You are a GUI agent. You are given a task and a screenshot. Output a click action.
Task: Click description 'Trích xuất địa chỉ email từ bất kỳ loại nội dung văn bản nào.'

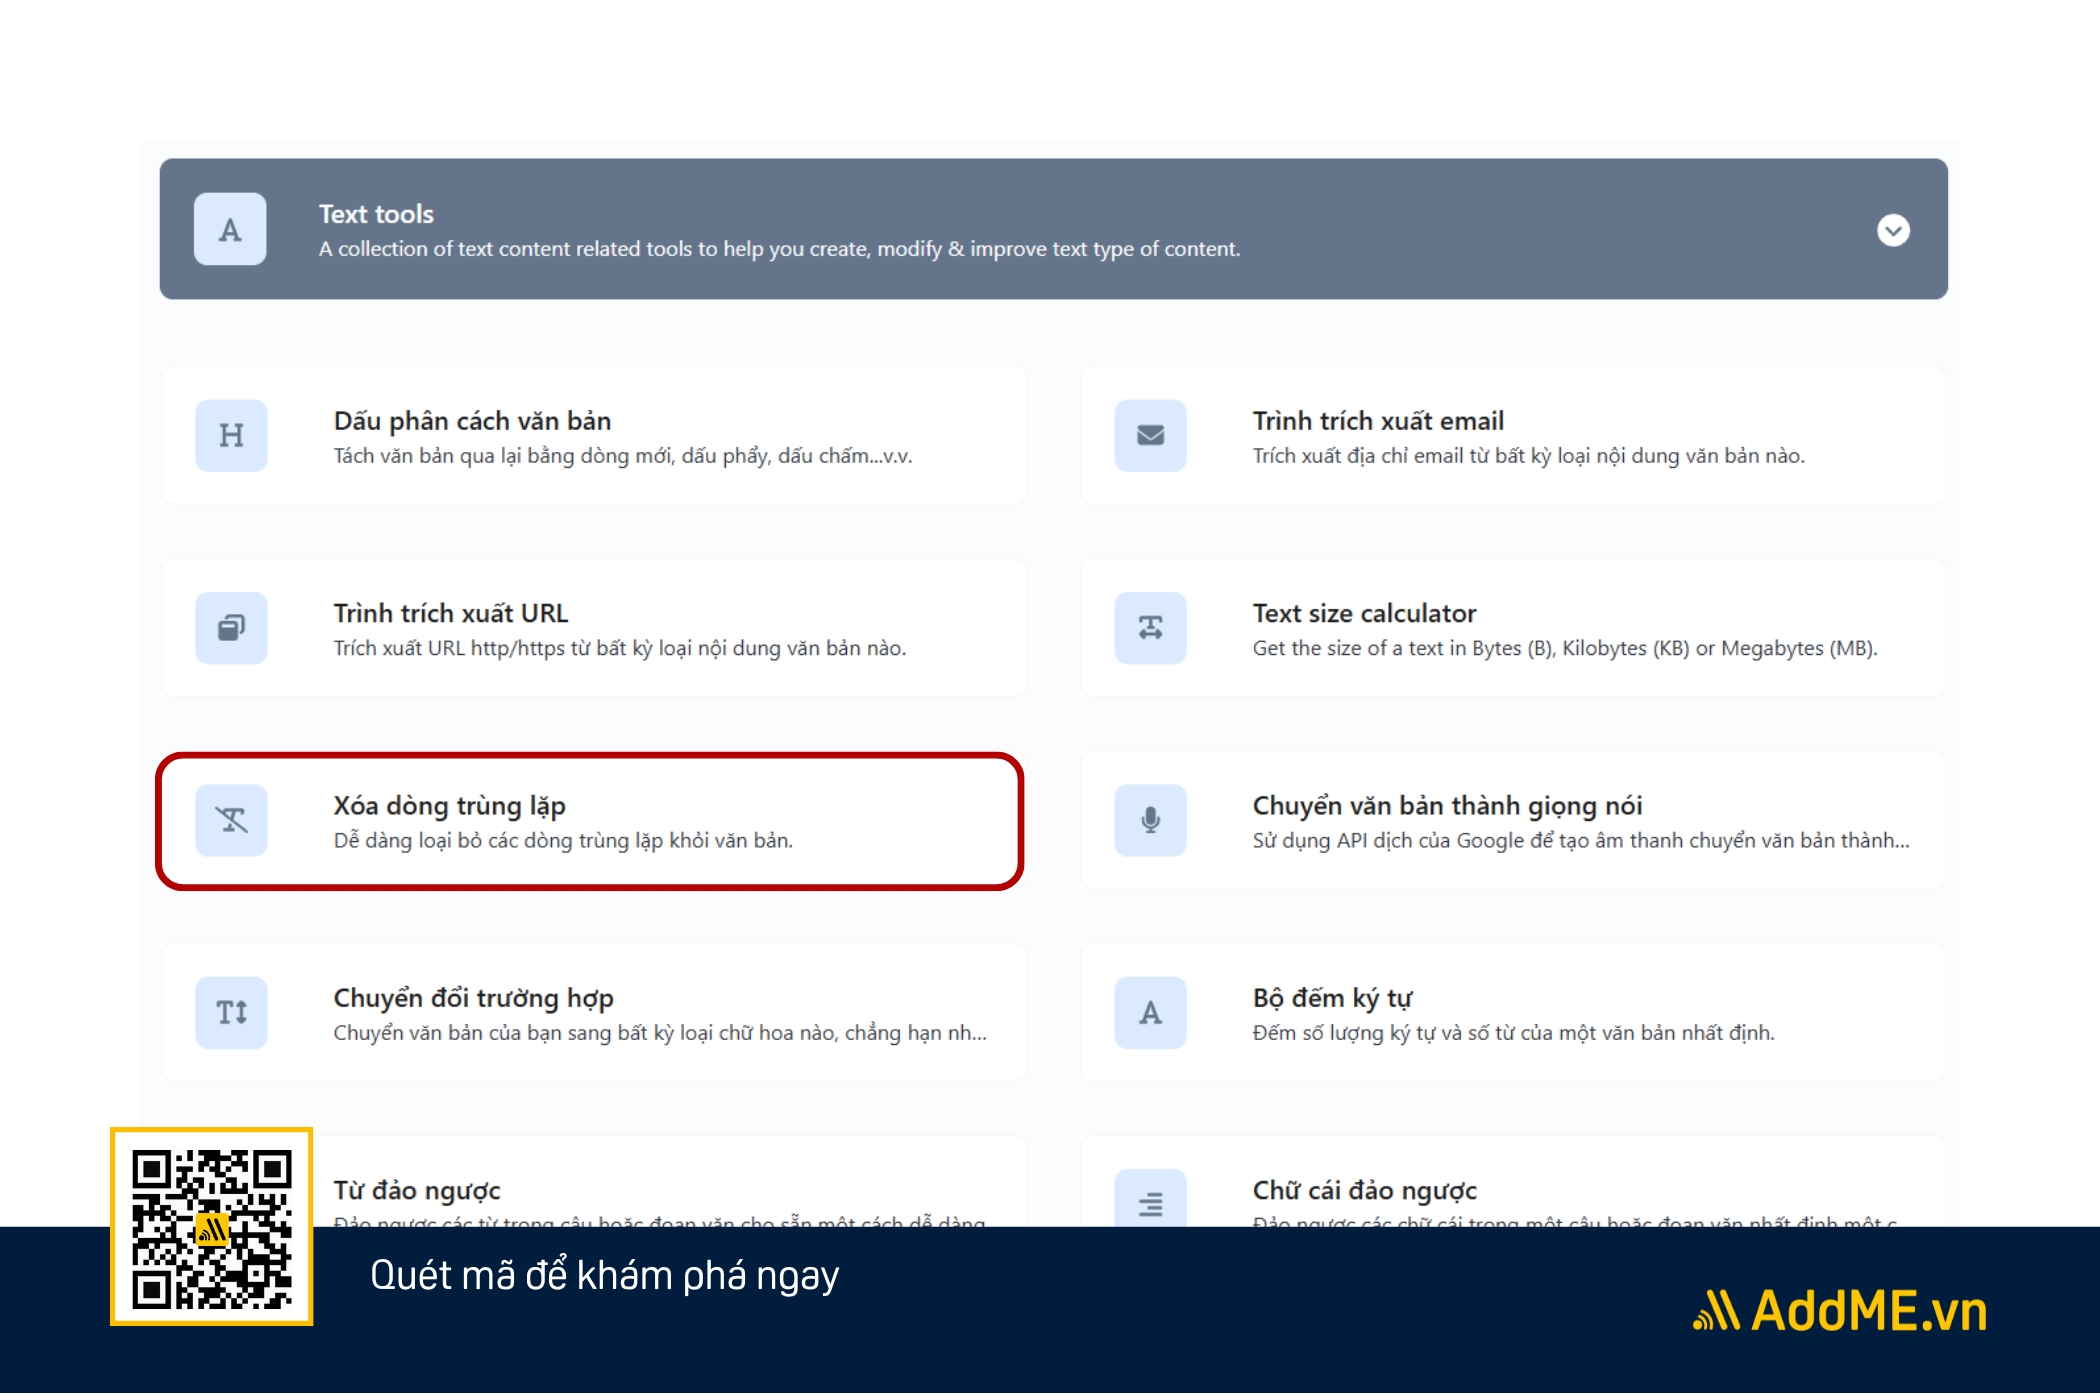click(1528, 456)
